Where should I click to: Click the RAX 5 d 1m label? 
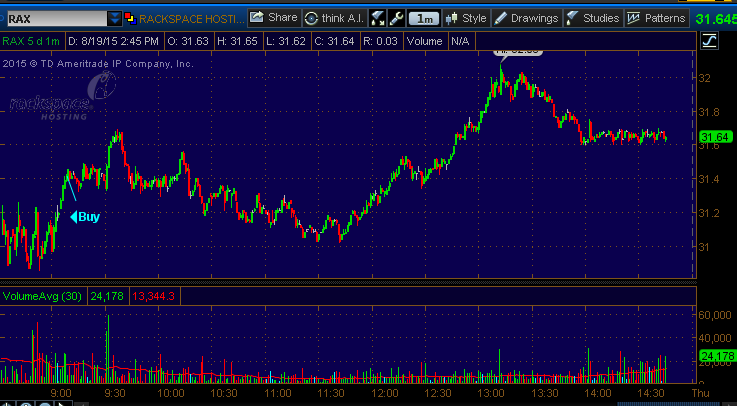tap(31, 41)
